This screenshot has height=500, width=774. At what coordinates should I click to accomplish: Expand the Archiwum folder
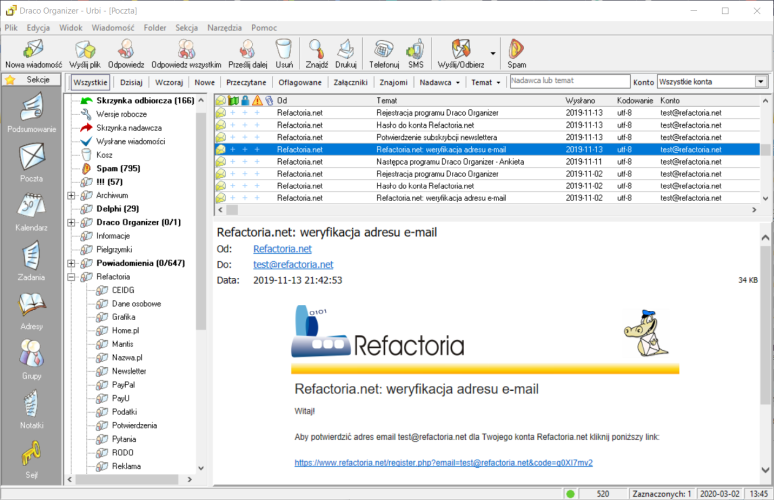click(71, 195)
